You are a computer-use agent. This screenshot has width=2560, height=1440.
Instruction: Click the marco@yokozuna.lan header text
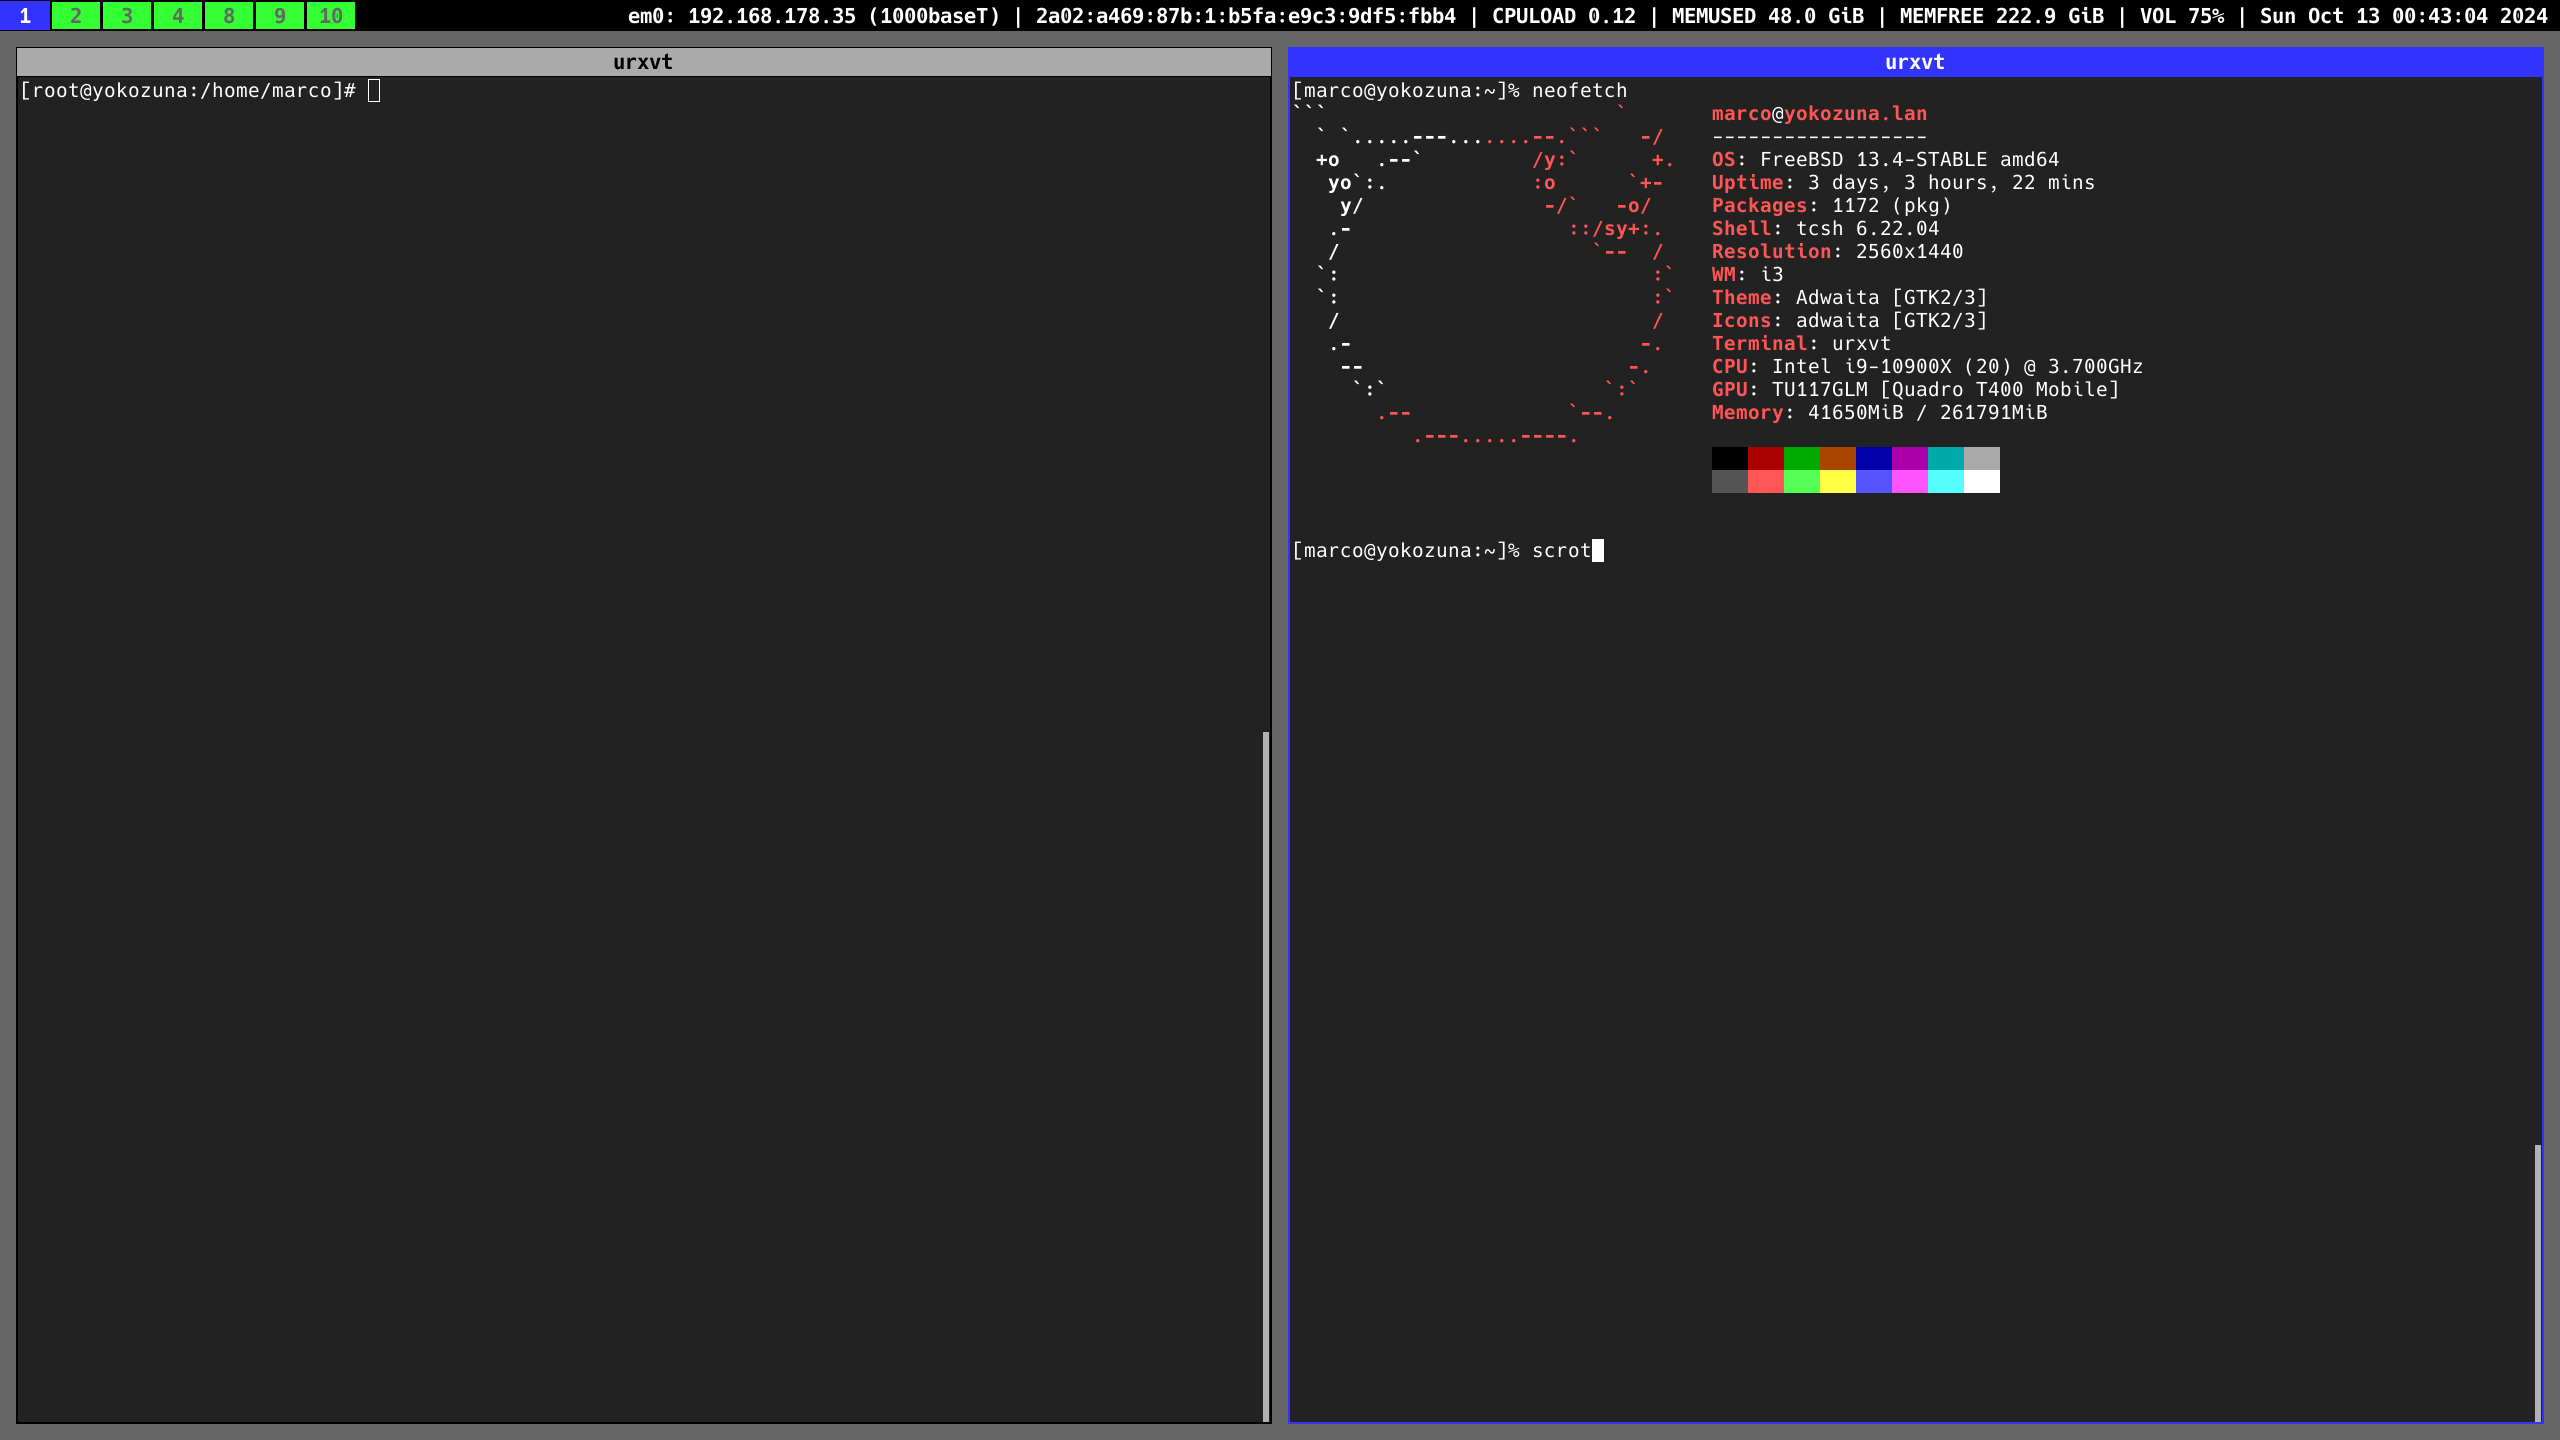click(x=1819, y=114)
